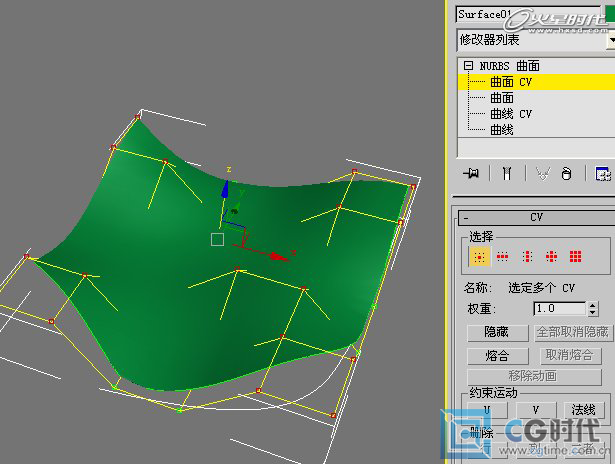615x464 pixels.
Task: Click the Make Unique icon
Action: [x=543, y=173]
